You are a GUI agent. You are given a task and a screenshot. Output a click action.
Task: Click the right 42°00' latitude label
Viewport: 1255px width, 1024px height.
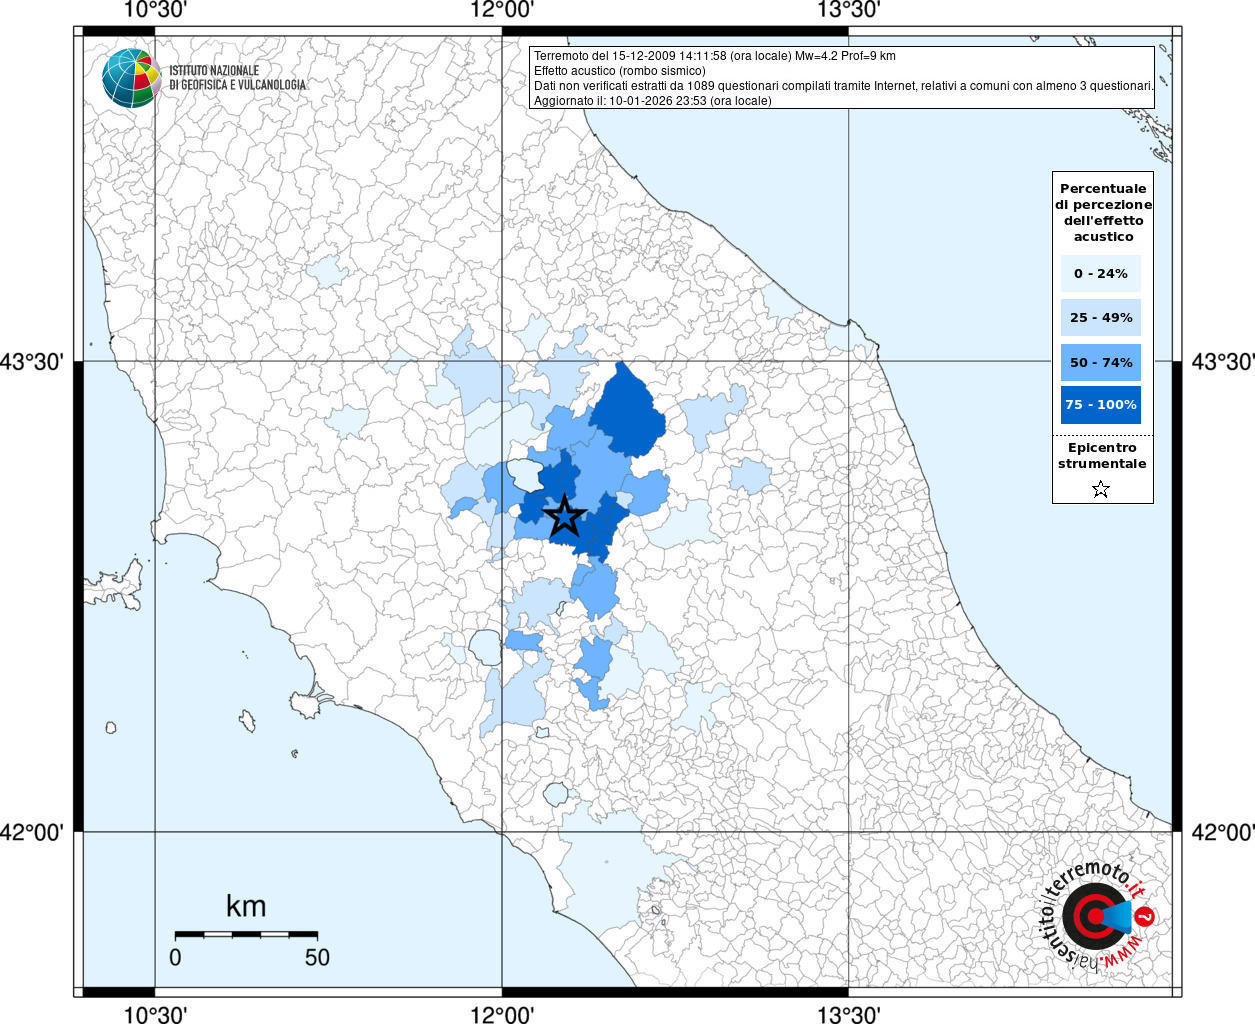coord(1222,831)
